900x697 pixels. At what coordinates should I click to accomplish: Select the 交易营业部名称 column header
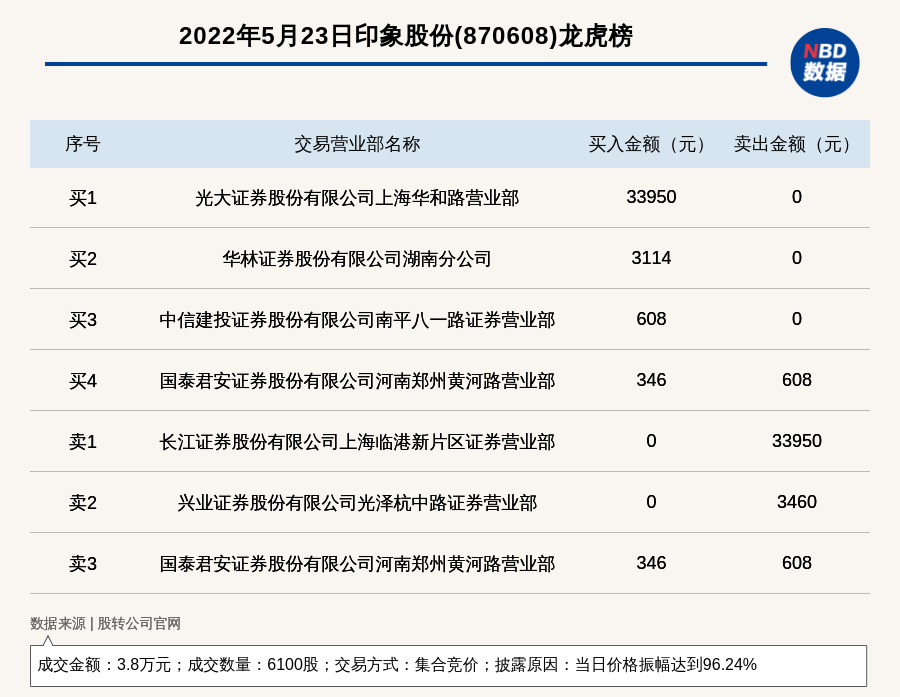(357, 144)
